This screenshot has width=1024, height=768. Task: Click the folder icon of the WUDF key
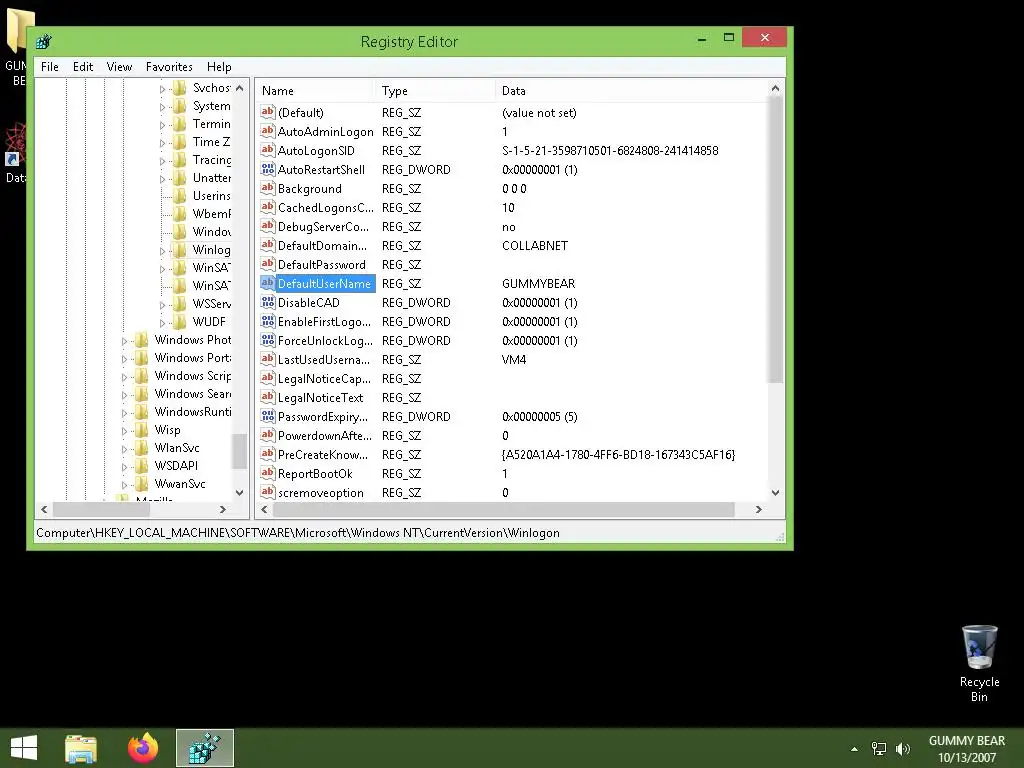coord(180,321)
